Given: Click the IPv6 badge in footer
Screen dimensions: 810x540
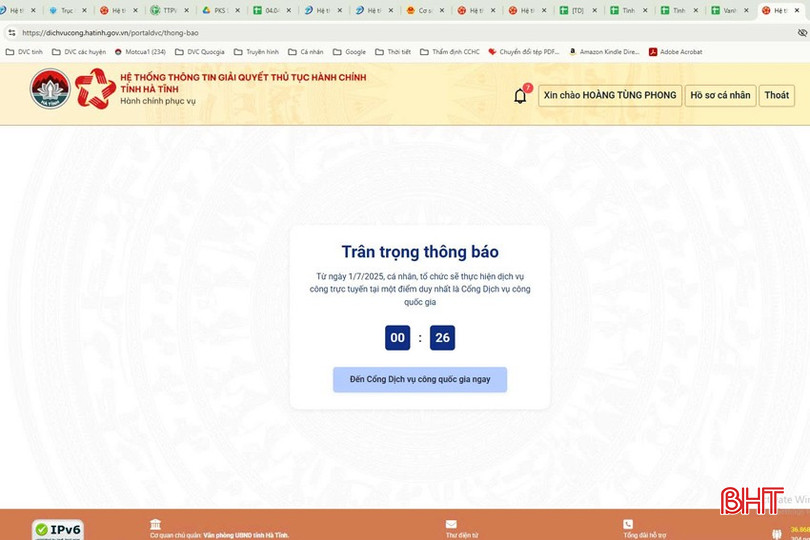Looking at the screenshot, I should click(58, 529).
